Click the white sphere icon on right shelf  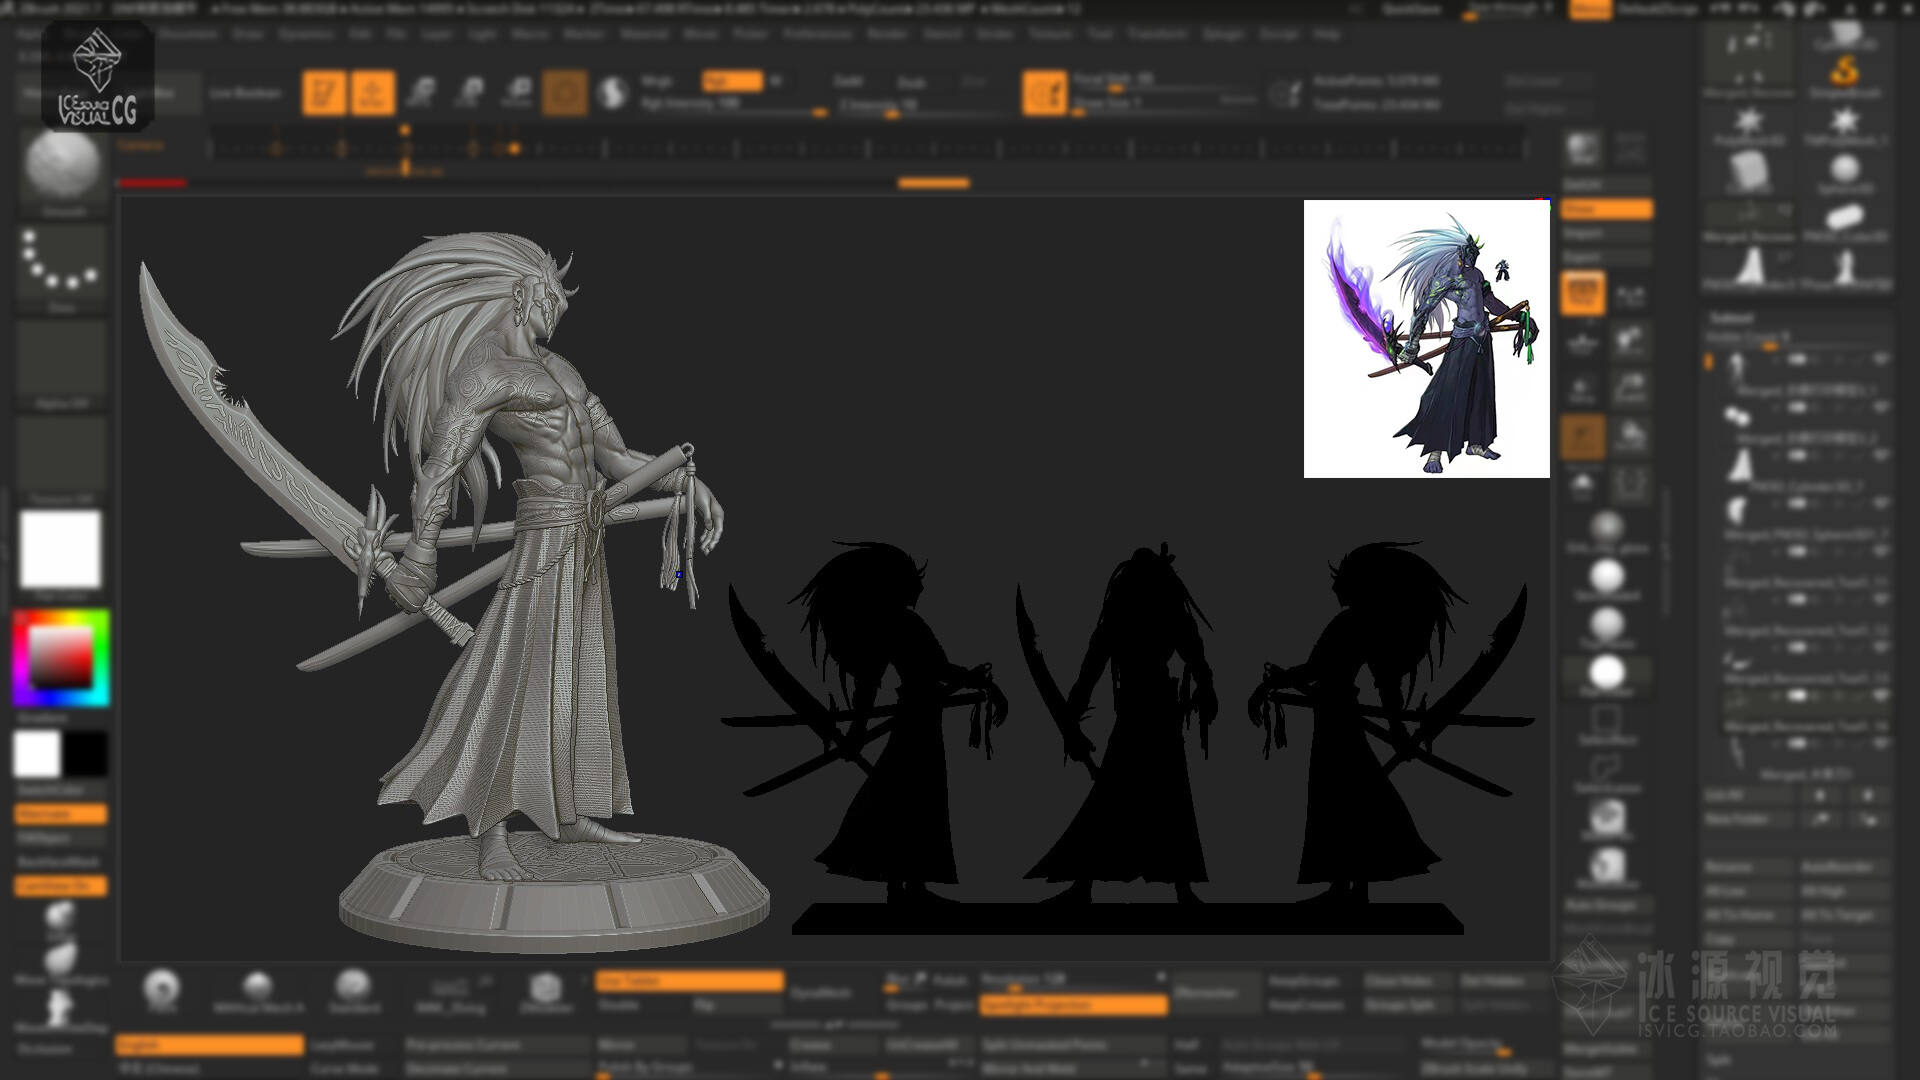tap(1607, 673)
